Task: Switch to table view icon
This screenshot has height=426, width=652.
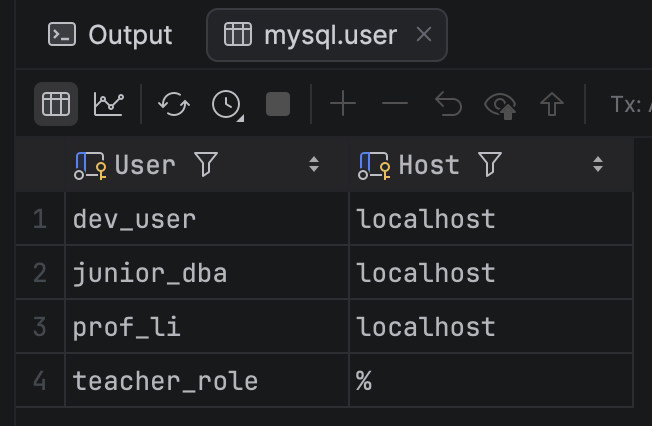Action: 56,104
